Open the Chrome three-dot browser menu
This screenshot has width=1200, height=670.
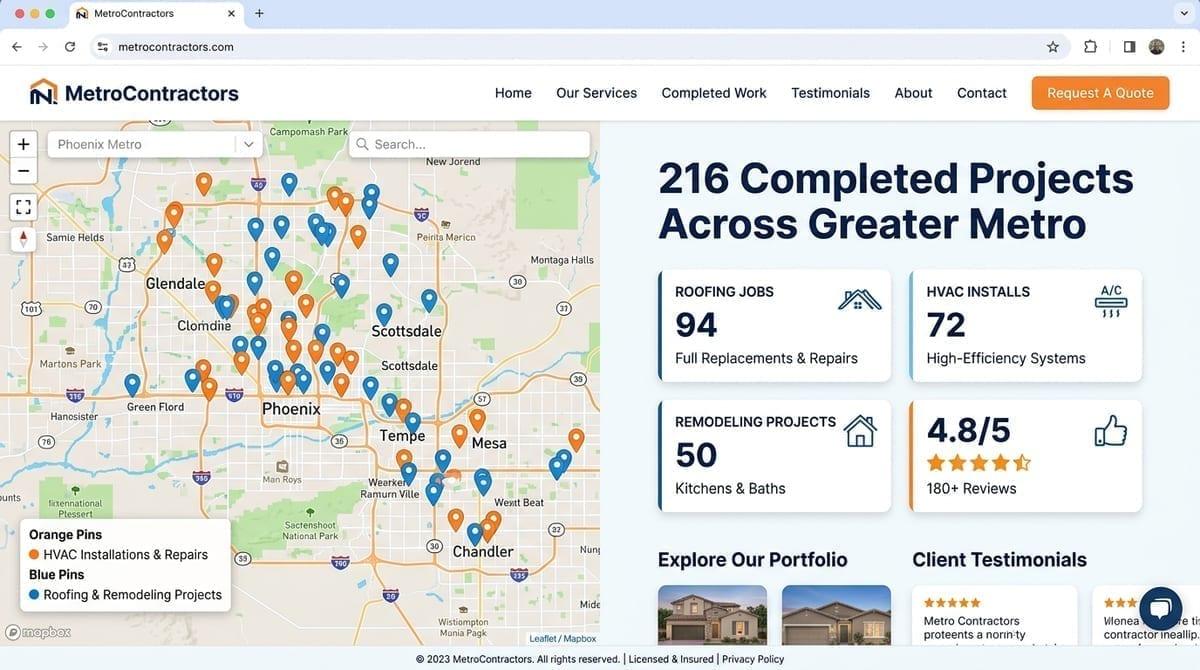tap(1184, 46)
